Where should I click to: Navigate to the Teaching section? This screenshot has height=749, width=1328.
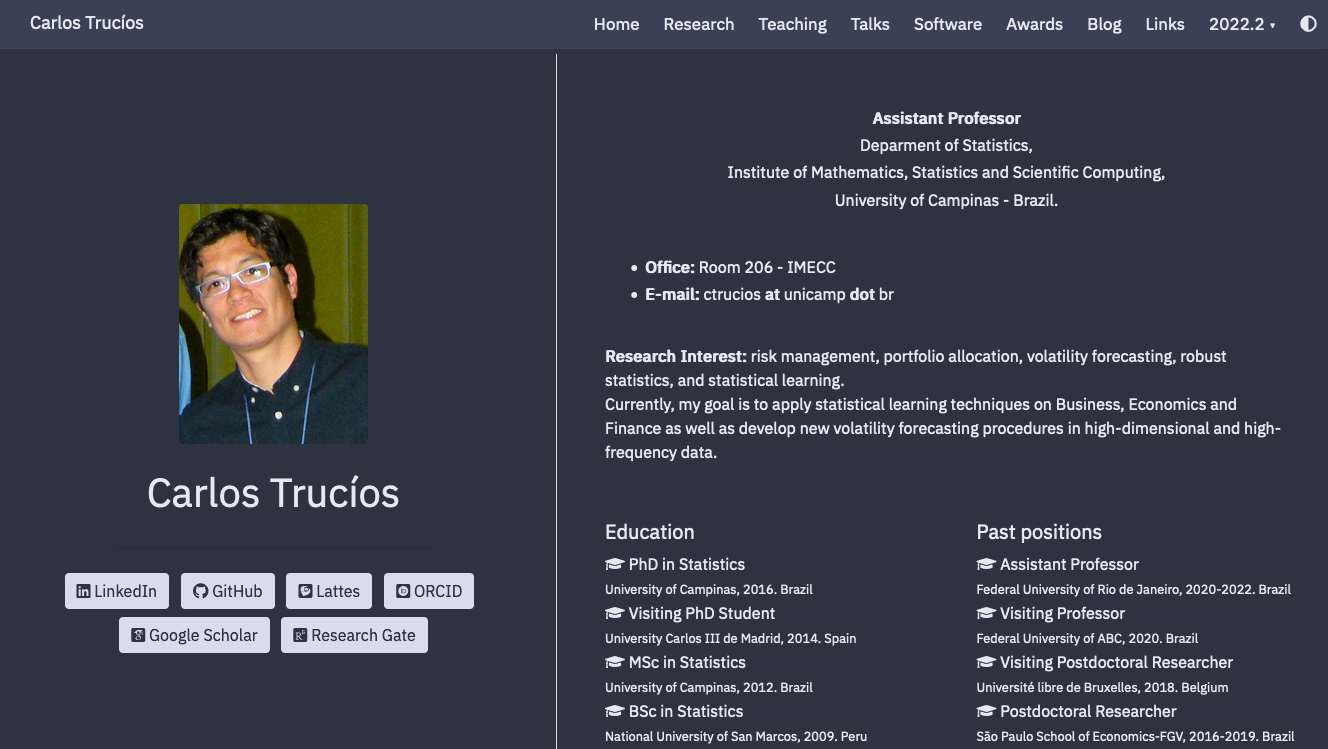click(792, 24)
